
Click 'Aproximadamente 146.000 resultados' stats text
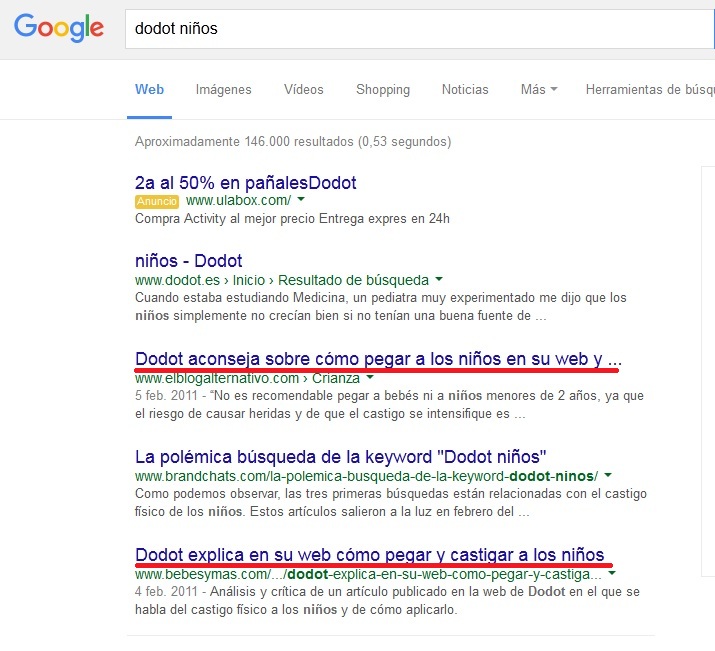293,142
